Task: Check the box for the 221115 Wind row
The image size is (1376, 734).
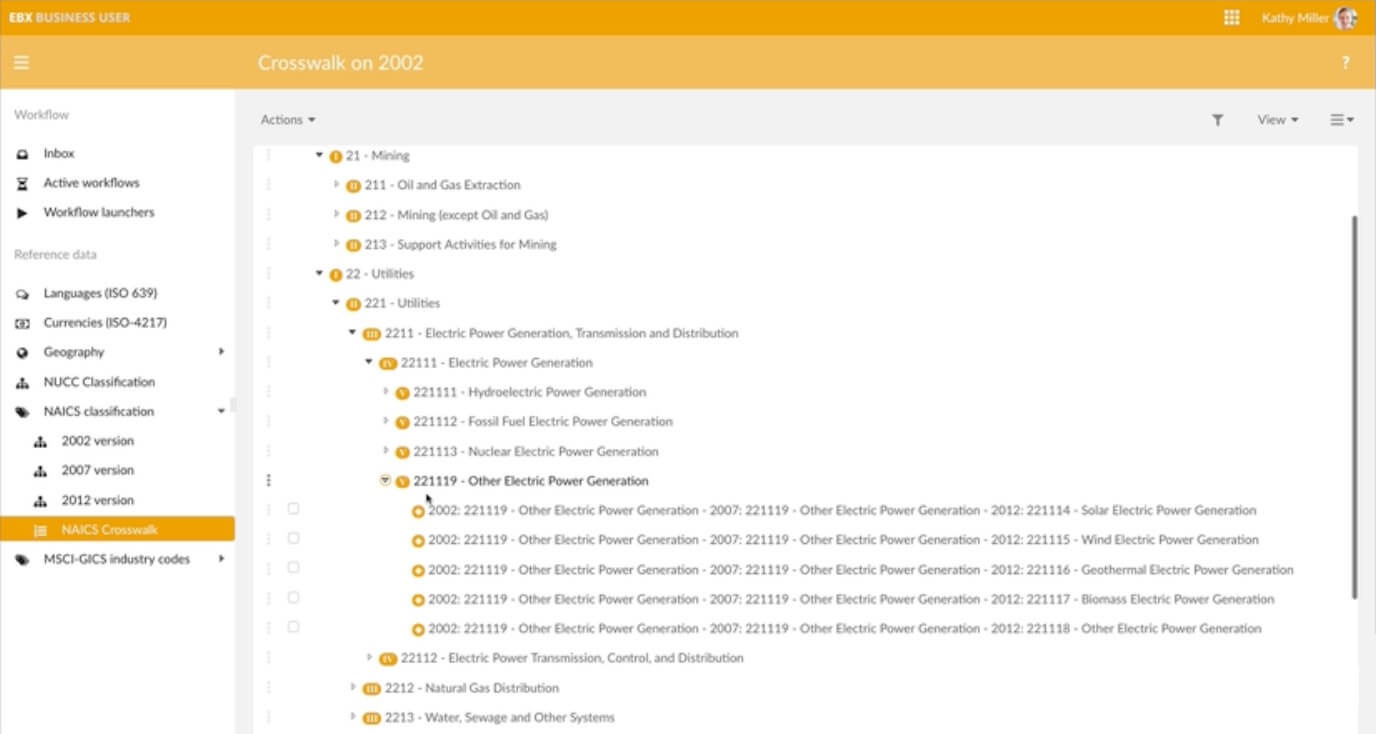Action: coord(293,538)
